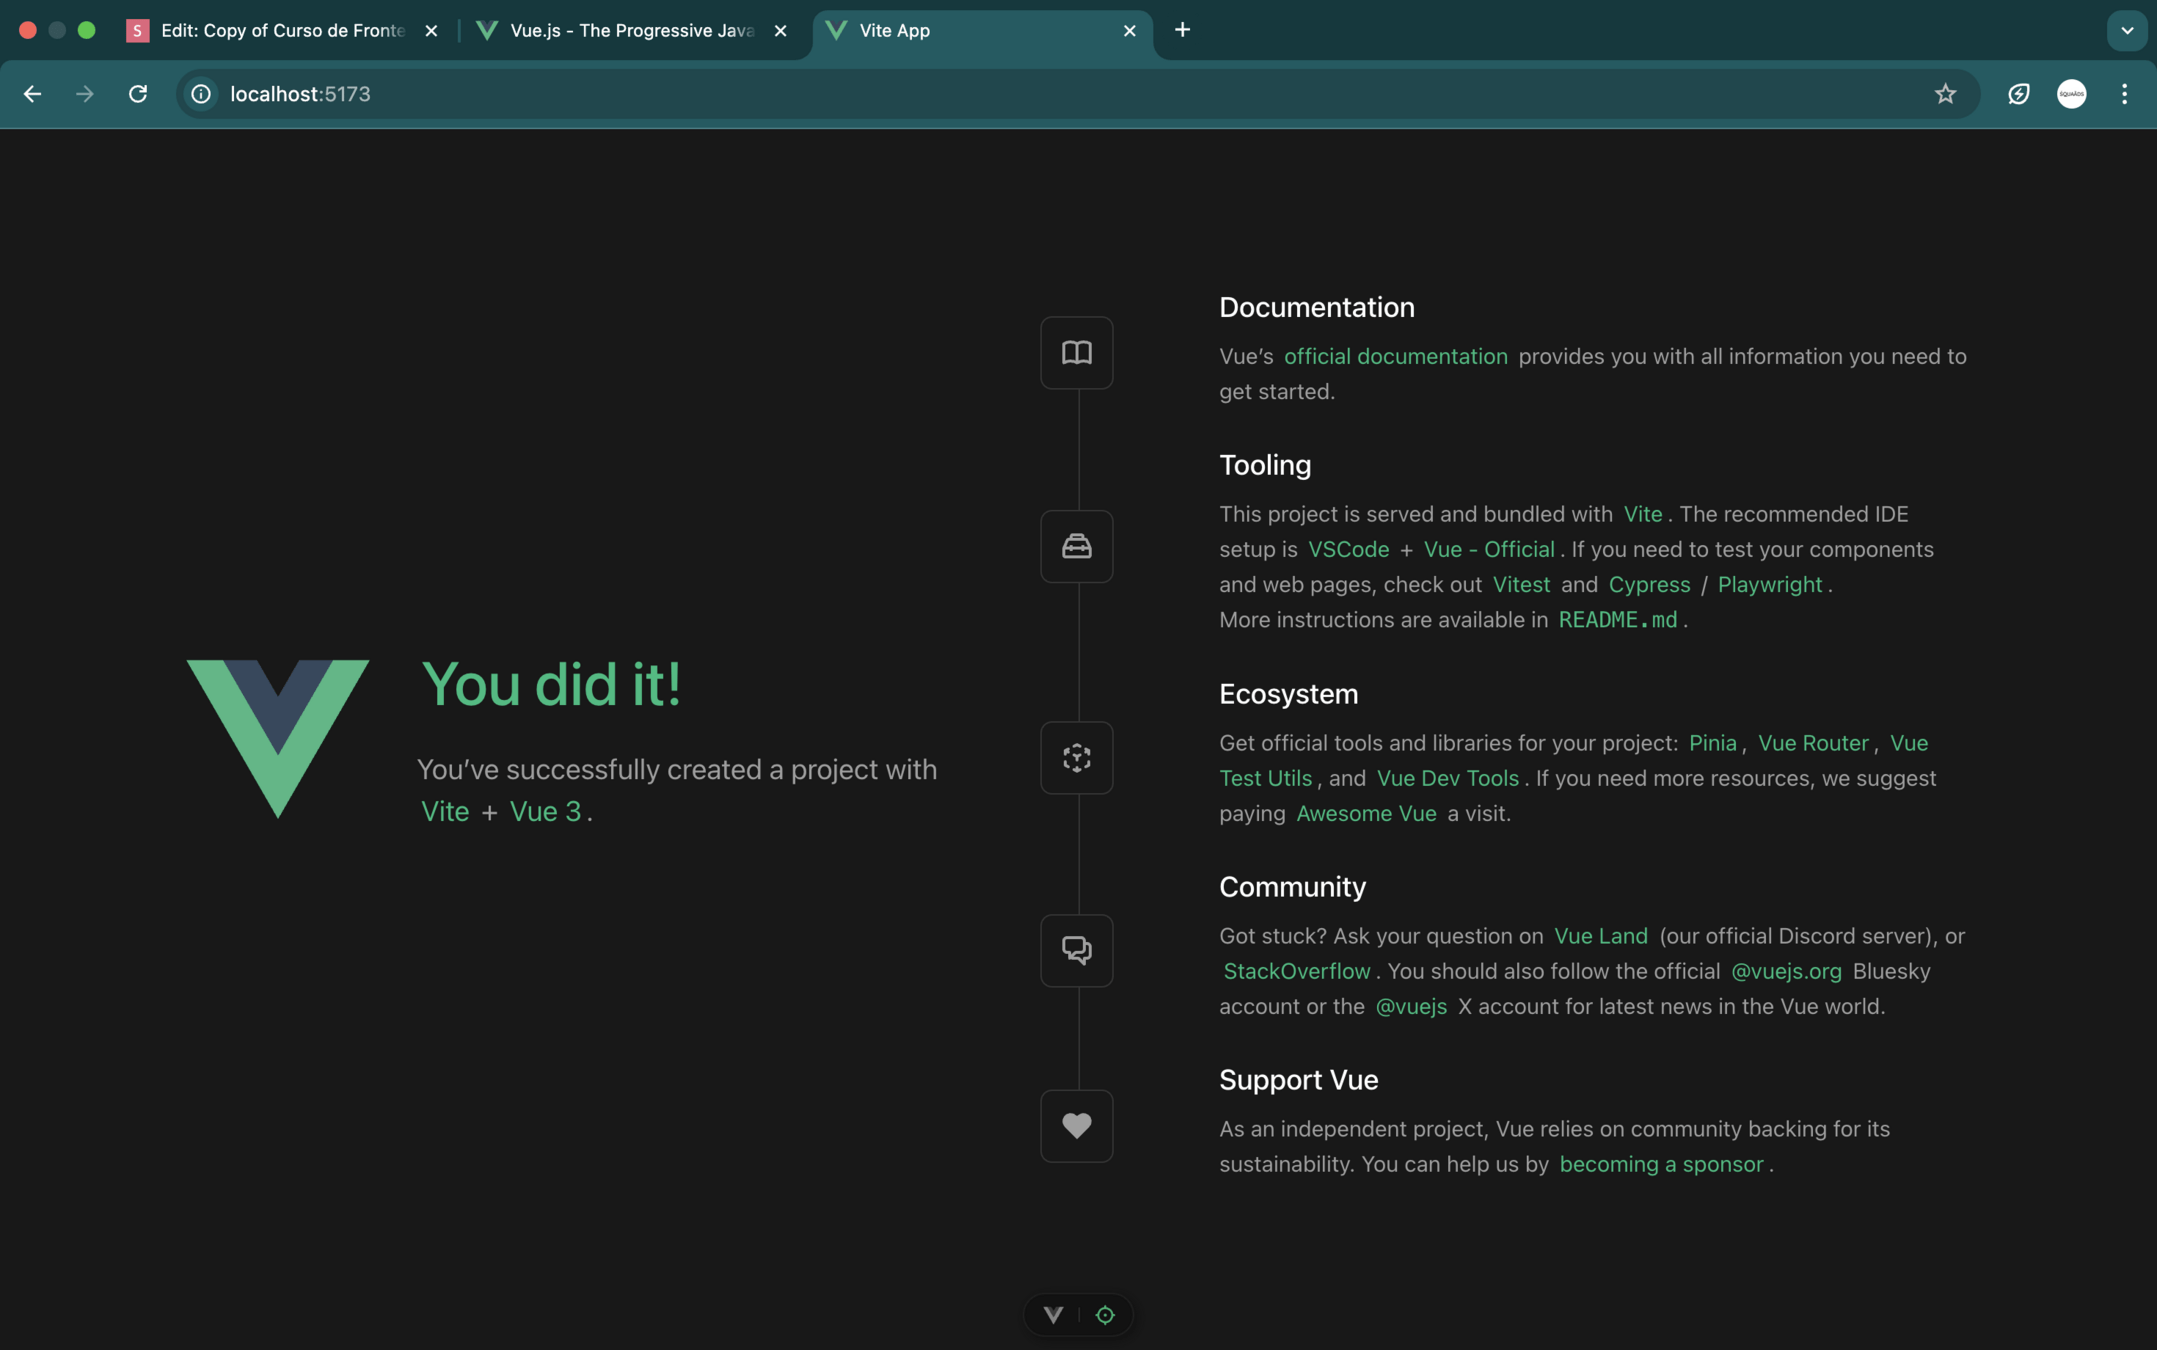Click the Documentation book icon

pyautogui.click(x=1076, y=352)
